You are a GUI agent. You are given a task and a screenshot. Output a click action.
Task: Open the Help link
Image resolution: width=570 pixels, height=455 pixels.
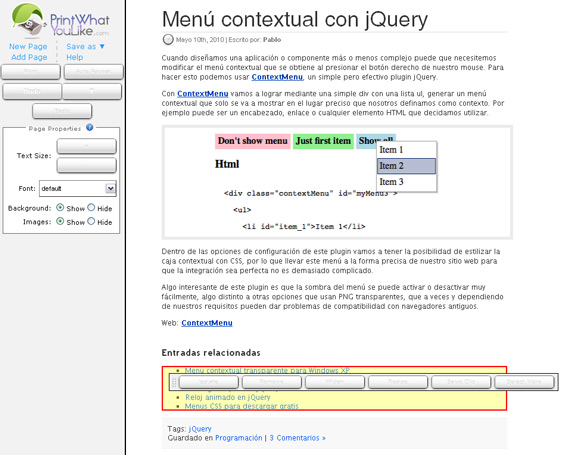75,57
